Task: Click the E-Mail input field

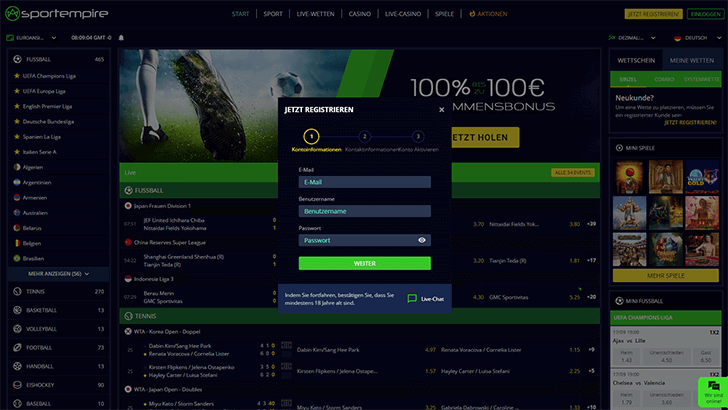Action: click(x=364, y=182)
